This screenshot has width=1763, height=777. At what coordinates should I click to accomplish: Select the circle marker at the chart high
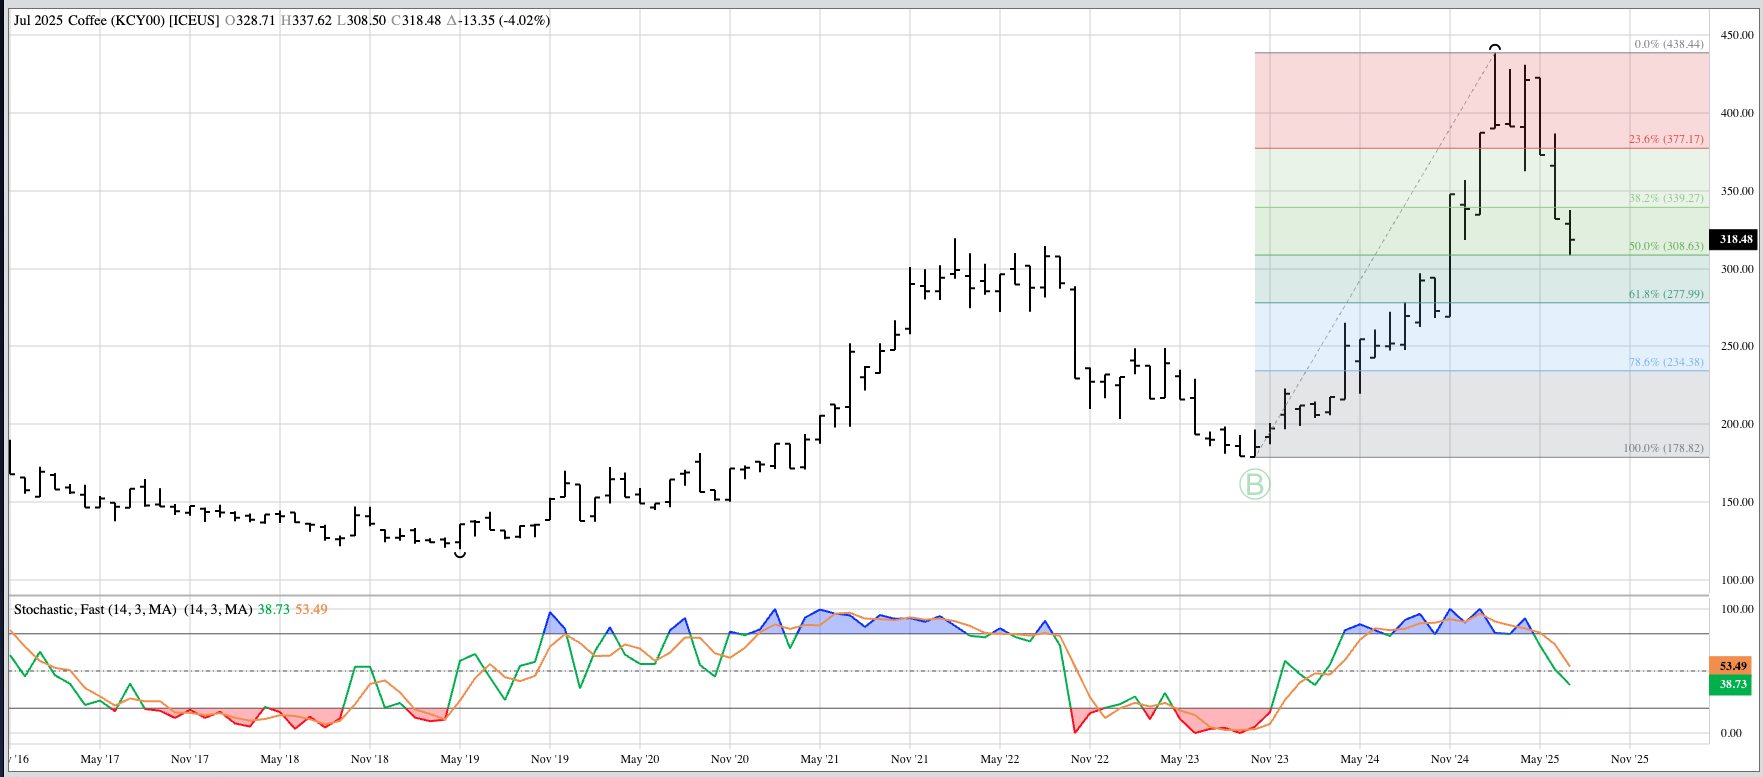1495,47
